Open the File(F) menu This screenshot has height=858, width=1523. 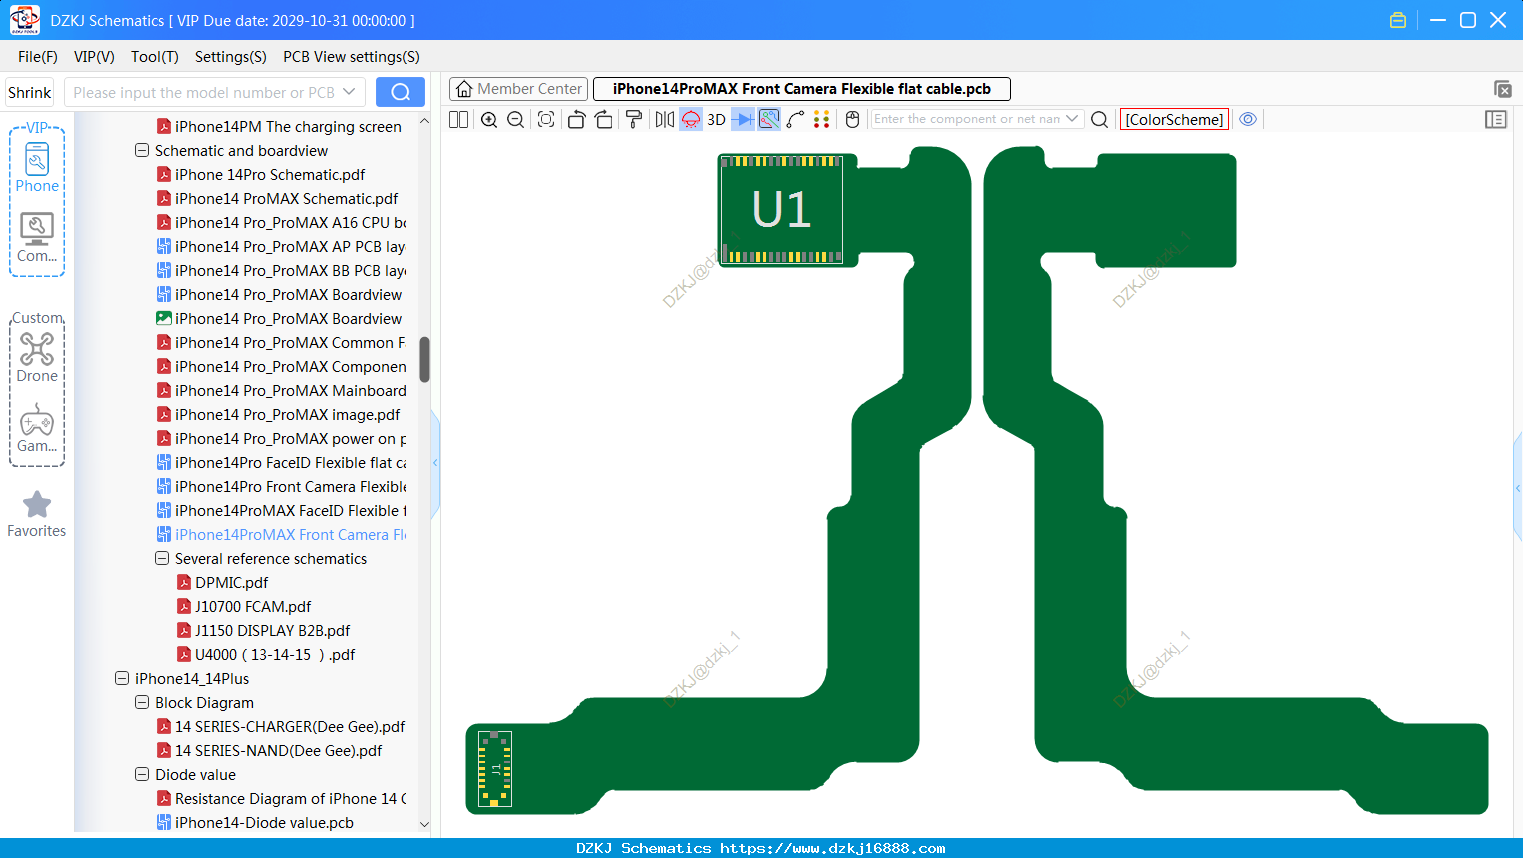point(38,57)
